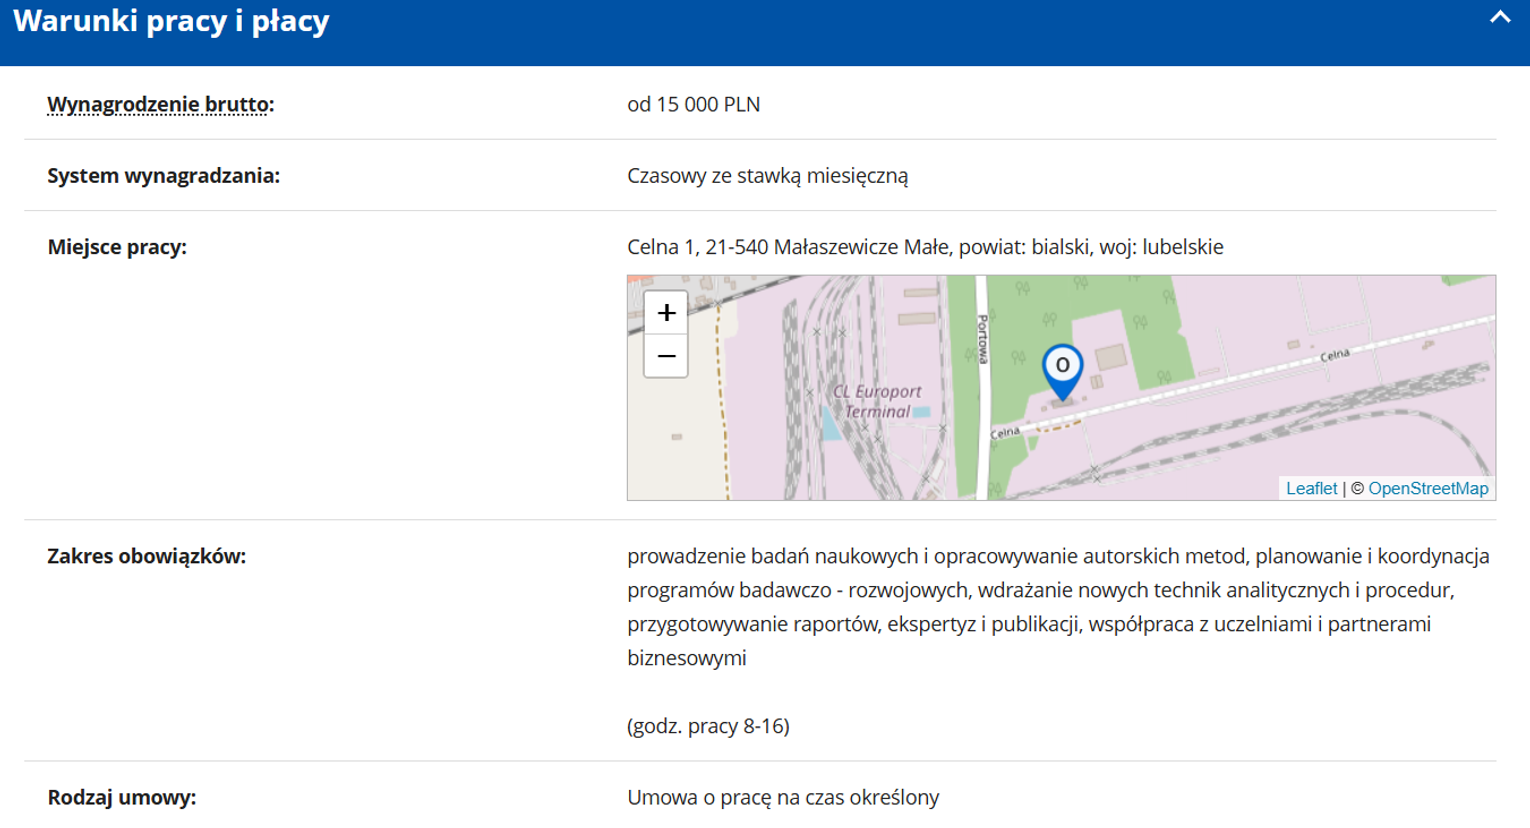Collapse the Warunki pracy i płacy section
Image resolution: width=1530 pixels, height=828 pixels.
tap(1499, 18)
